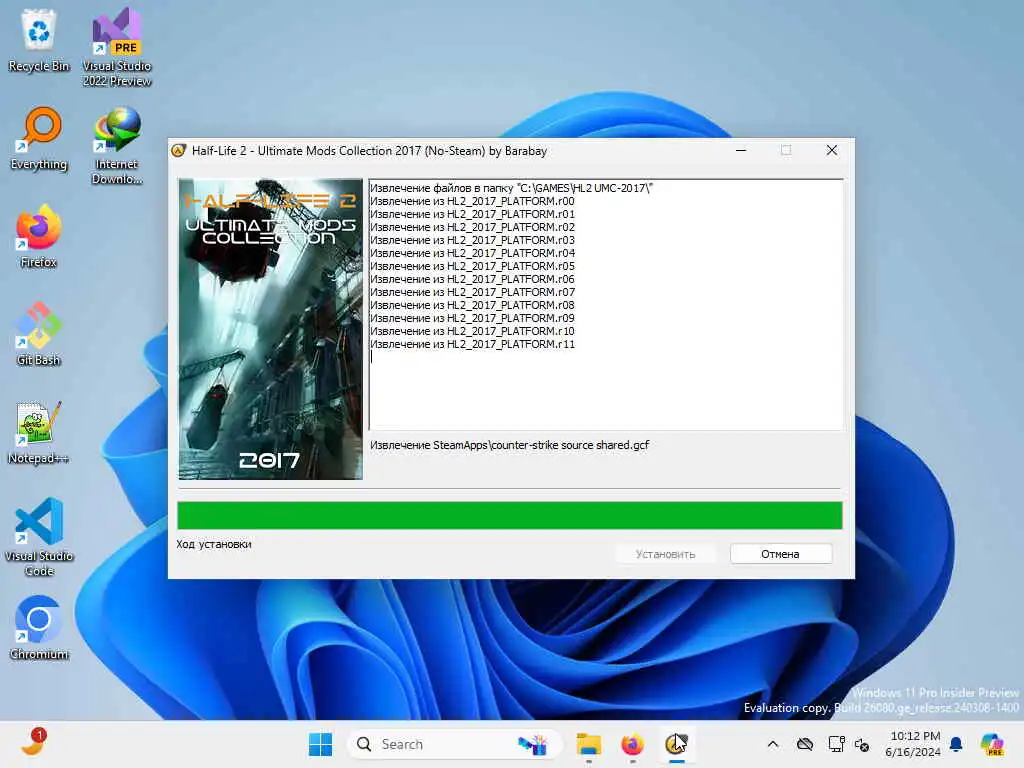Open the Chromium desktop shortcut
Screen dimensions: 1024x768
point(39,628)
